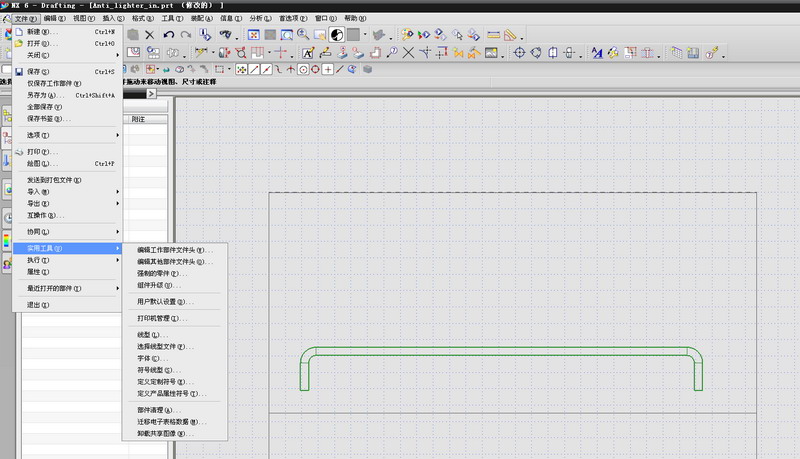Choose 部件清理(A) submenu entry

(x=174, y=410)
